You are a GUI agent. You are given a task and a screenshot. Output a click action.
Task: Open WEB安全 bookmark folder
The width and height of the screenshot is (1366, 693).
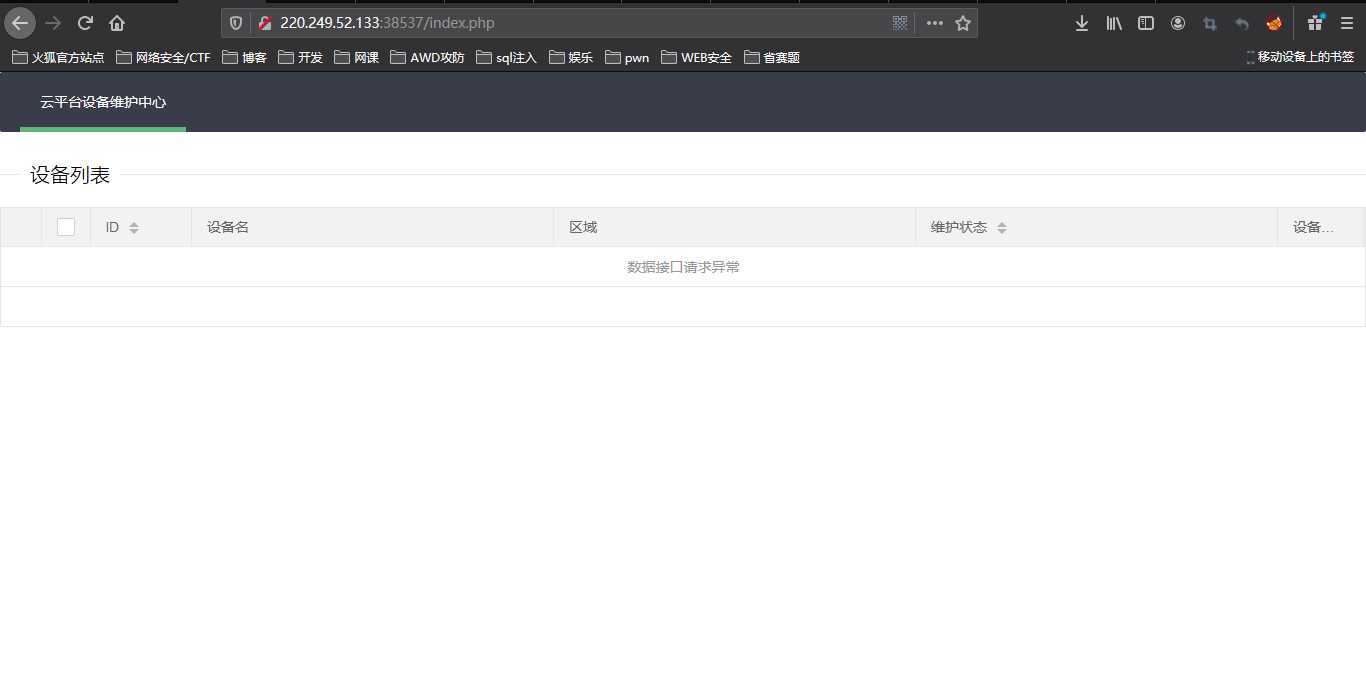click(696, 58)
